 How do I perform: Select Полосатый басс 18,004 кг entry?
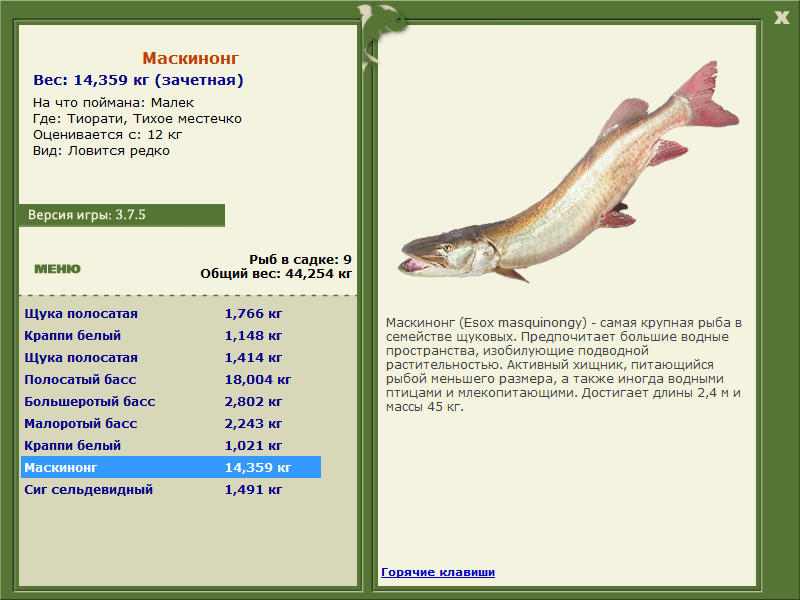click(x=171, y=380)
